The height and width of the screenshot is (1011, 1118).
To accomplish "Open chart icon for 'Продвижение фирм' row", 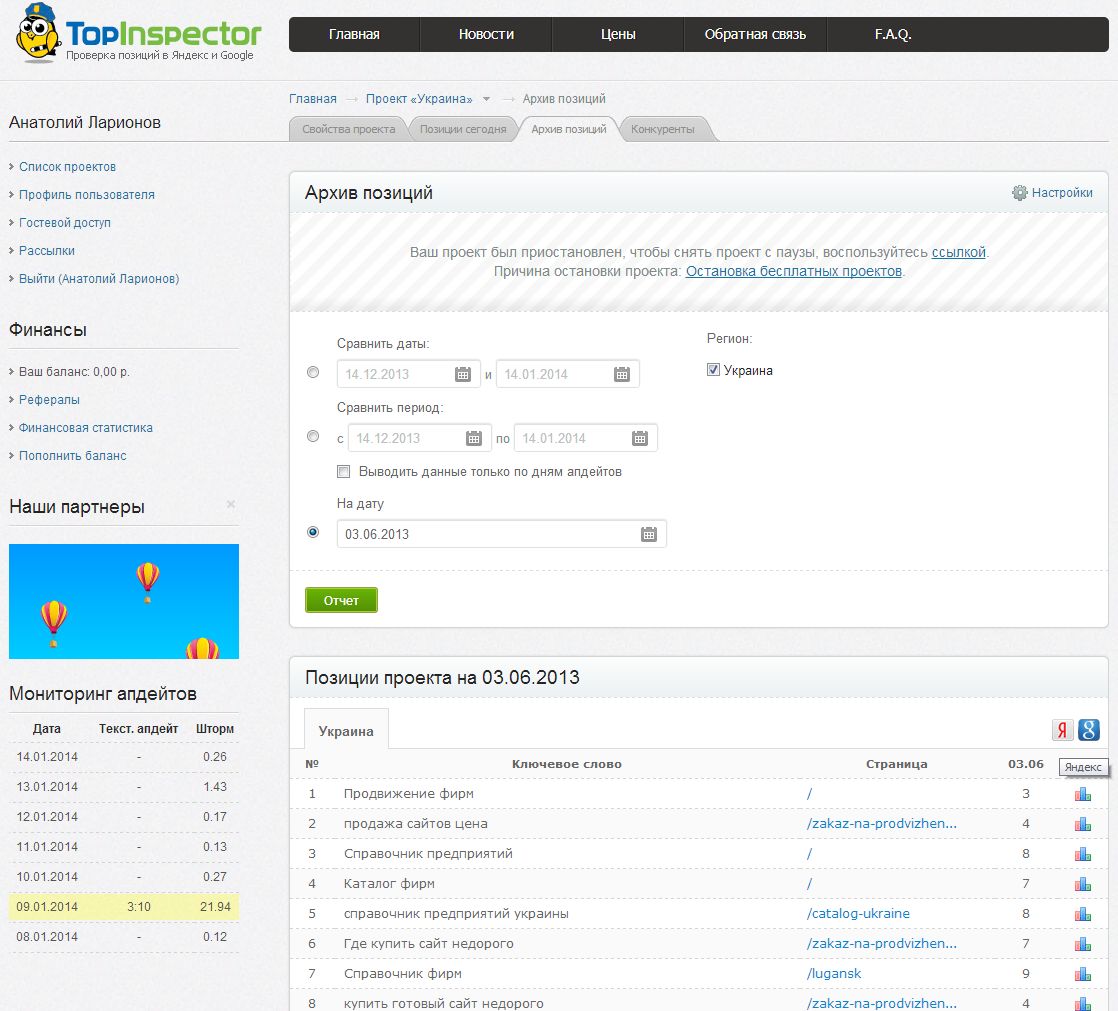I will click(1082, 794).
